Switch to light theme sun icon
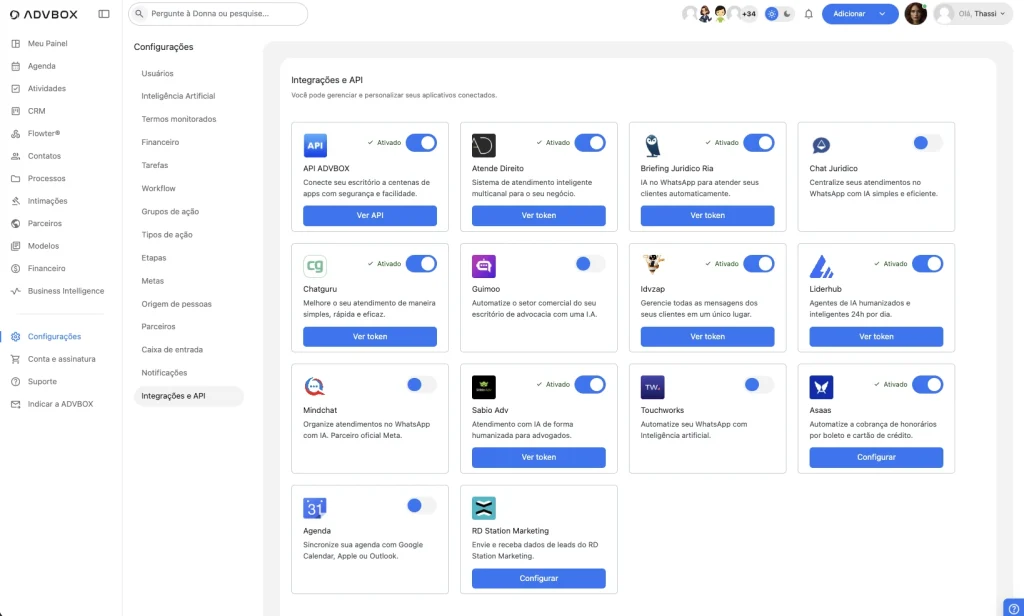1024x616 pixels. [772, 14]
